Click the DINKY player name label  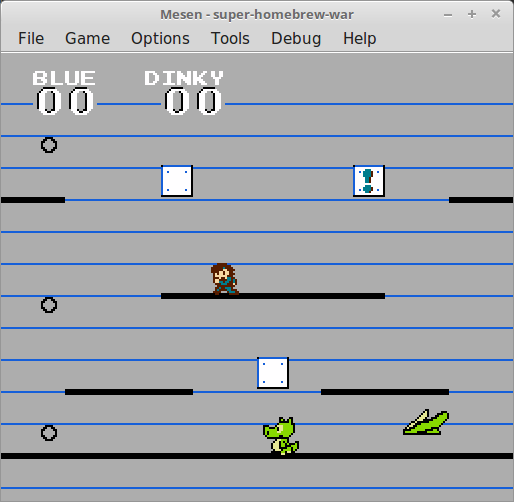click(x=184, y=78)
